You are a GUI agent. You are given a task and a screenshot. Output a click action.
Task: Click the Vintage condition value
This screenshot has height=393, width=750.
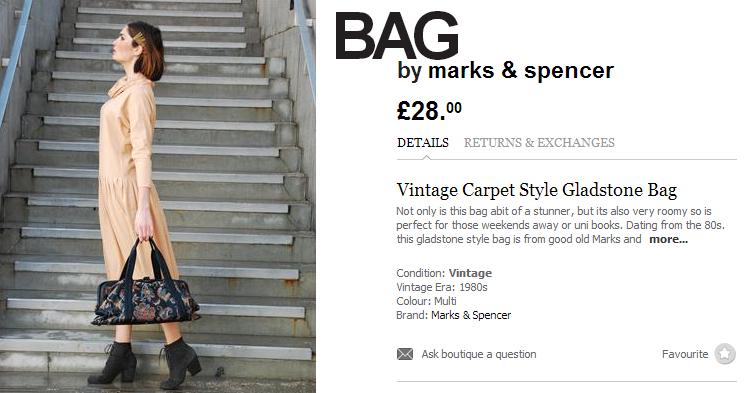[x=470, y=273]
